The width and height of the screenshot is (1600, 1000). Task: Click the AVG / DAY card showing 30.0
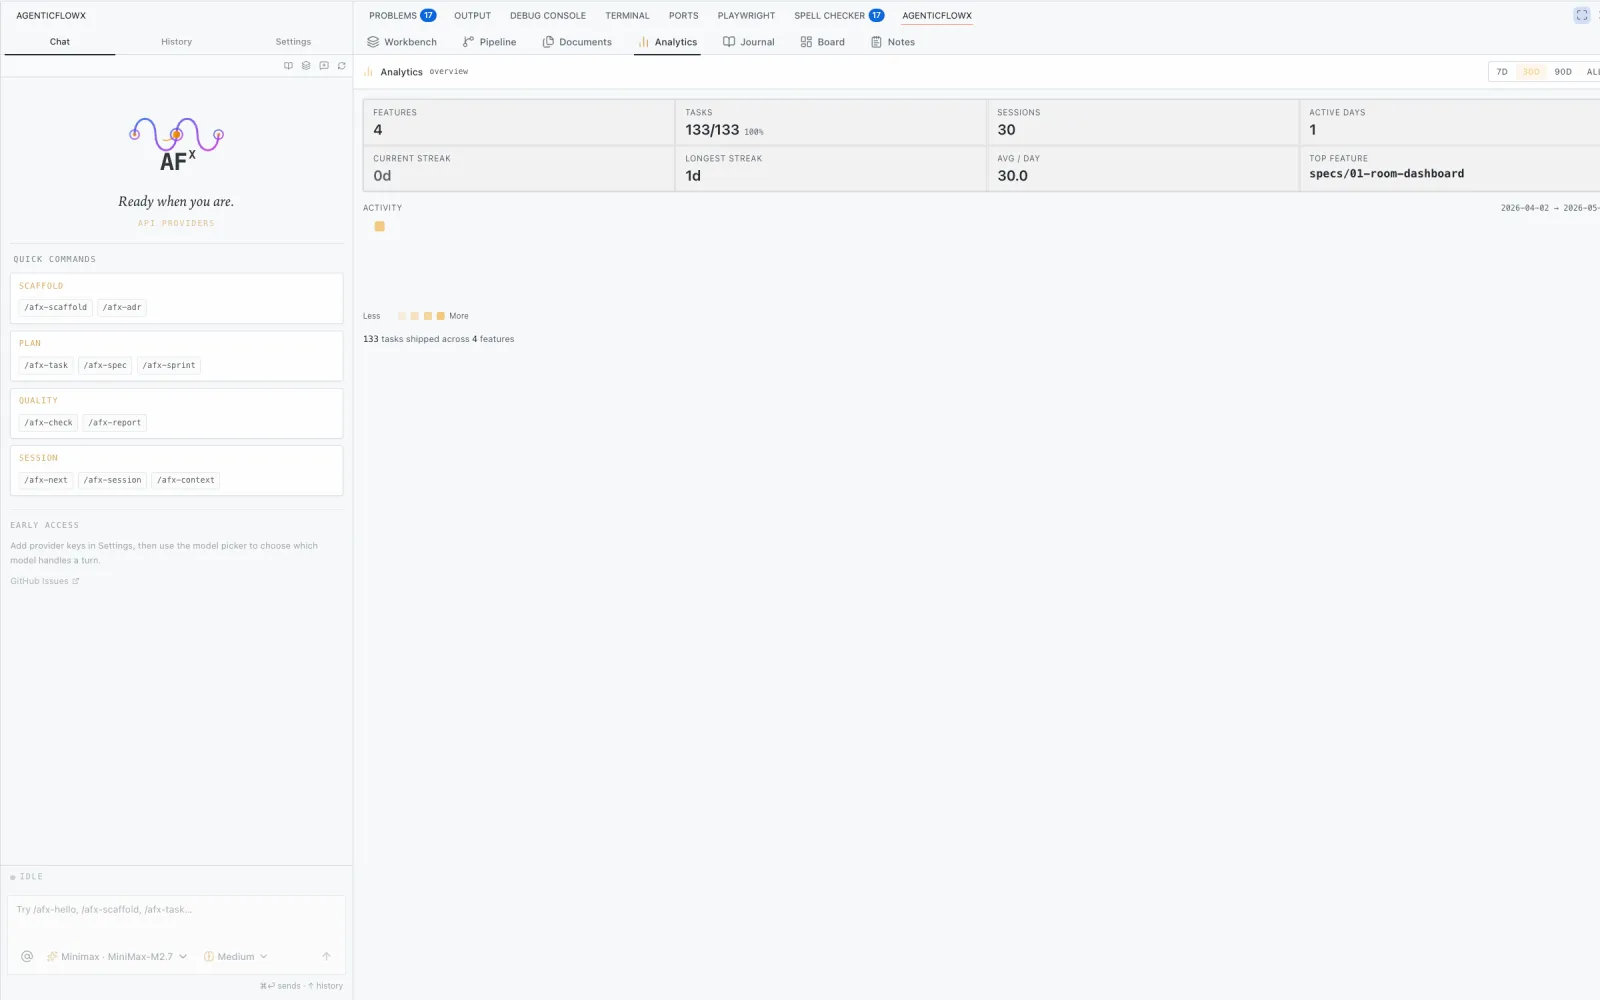[1143, 168]
